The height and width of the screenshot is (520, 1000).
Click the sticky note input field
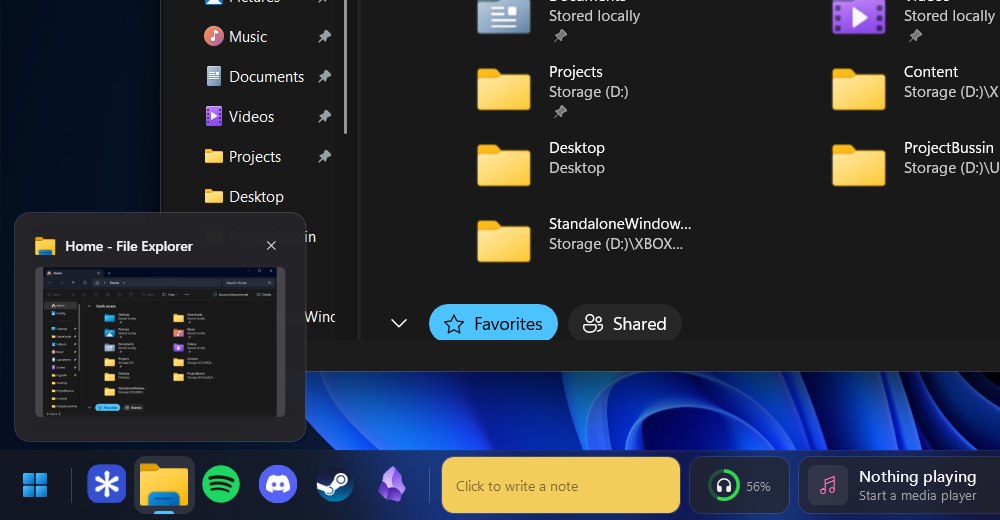[561, 485]
